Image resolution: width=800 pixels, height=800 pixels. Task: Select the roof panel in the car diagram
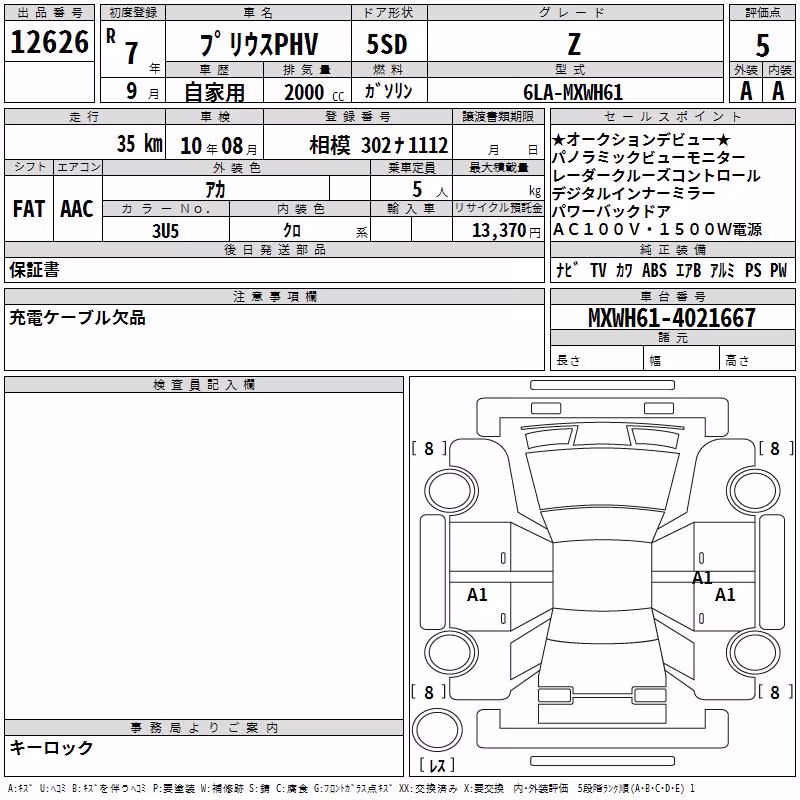pyautogui.click(x=602, y=576)
